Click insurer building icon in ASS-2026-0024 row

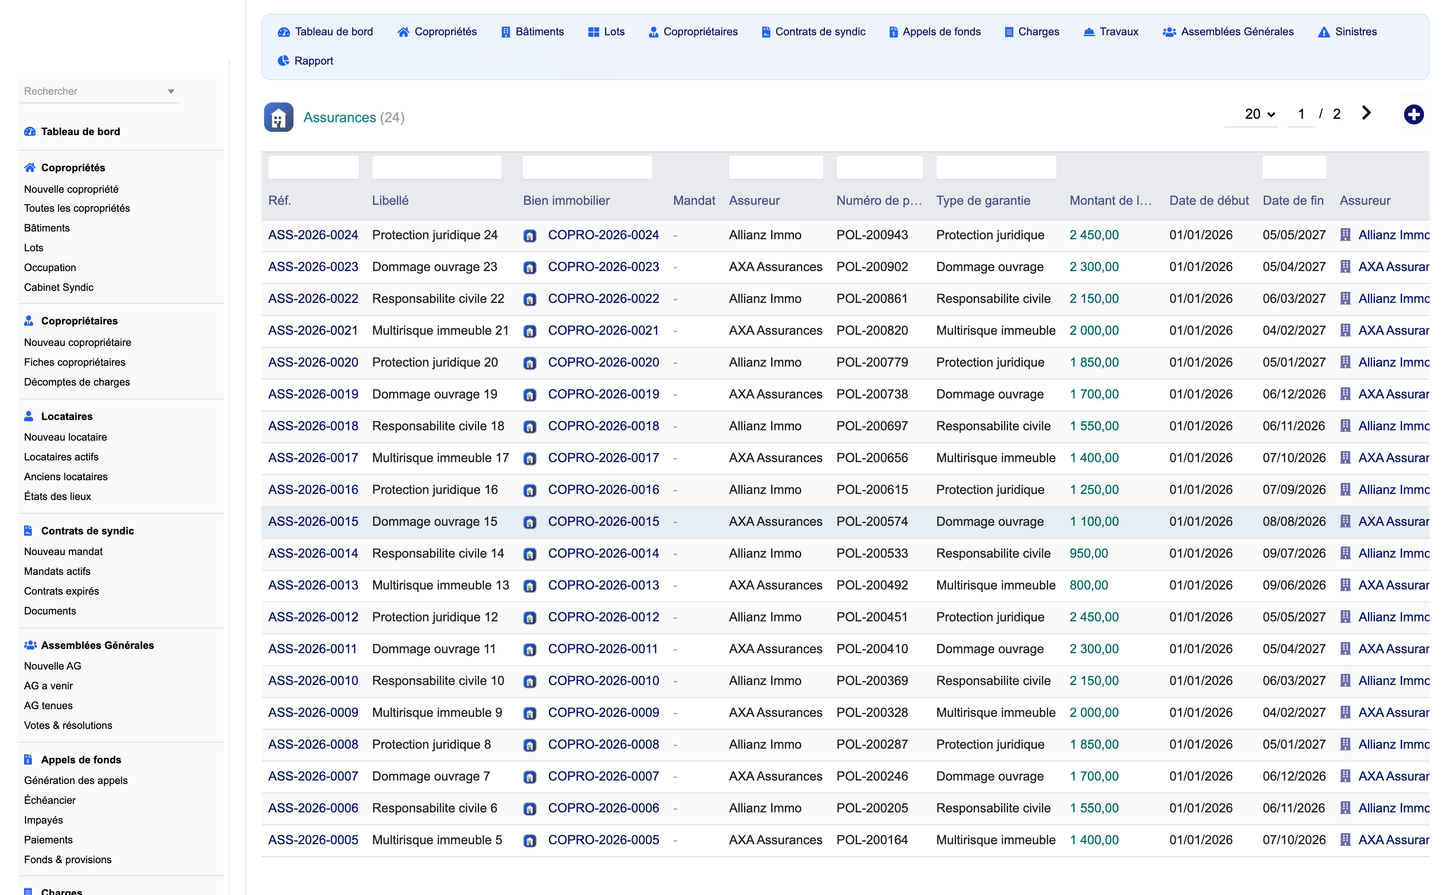(1346, 235)
